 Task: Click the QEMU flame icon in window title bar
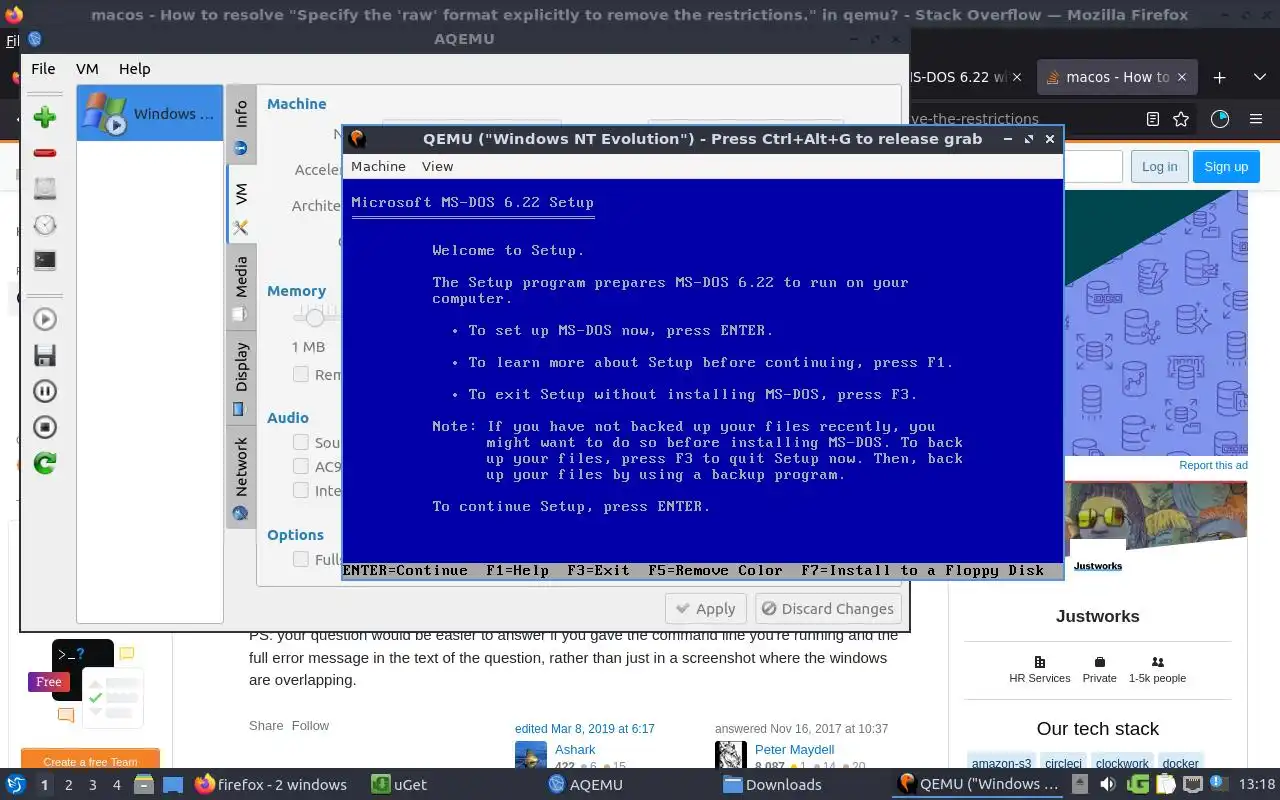tap(356, 139)
